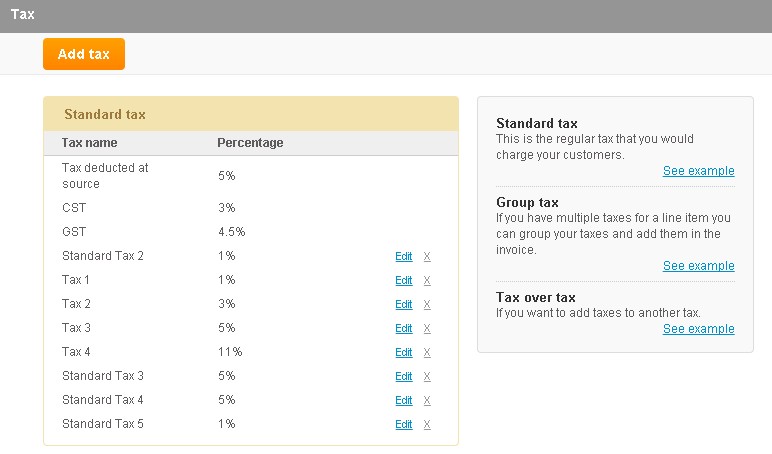Open Edit for Tax 1
This screenshot has width=772, height=454.
(404, 280)
